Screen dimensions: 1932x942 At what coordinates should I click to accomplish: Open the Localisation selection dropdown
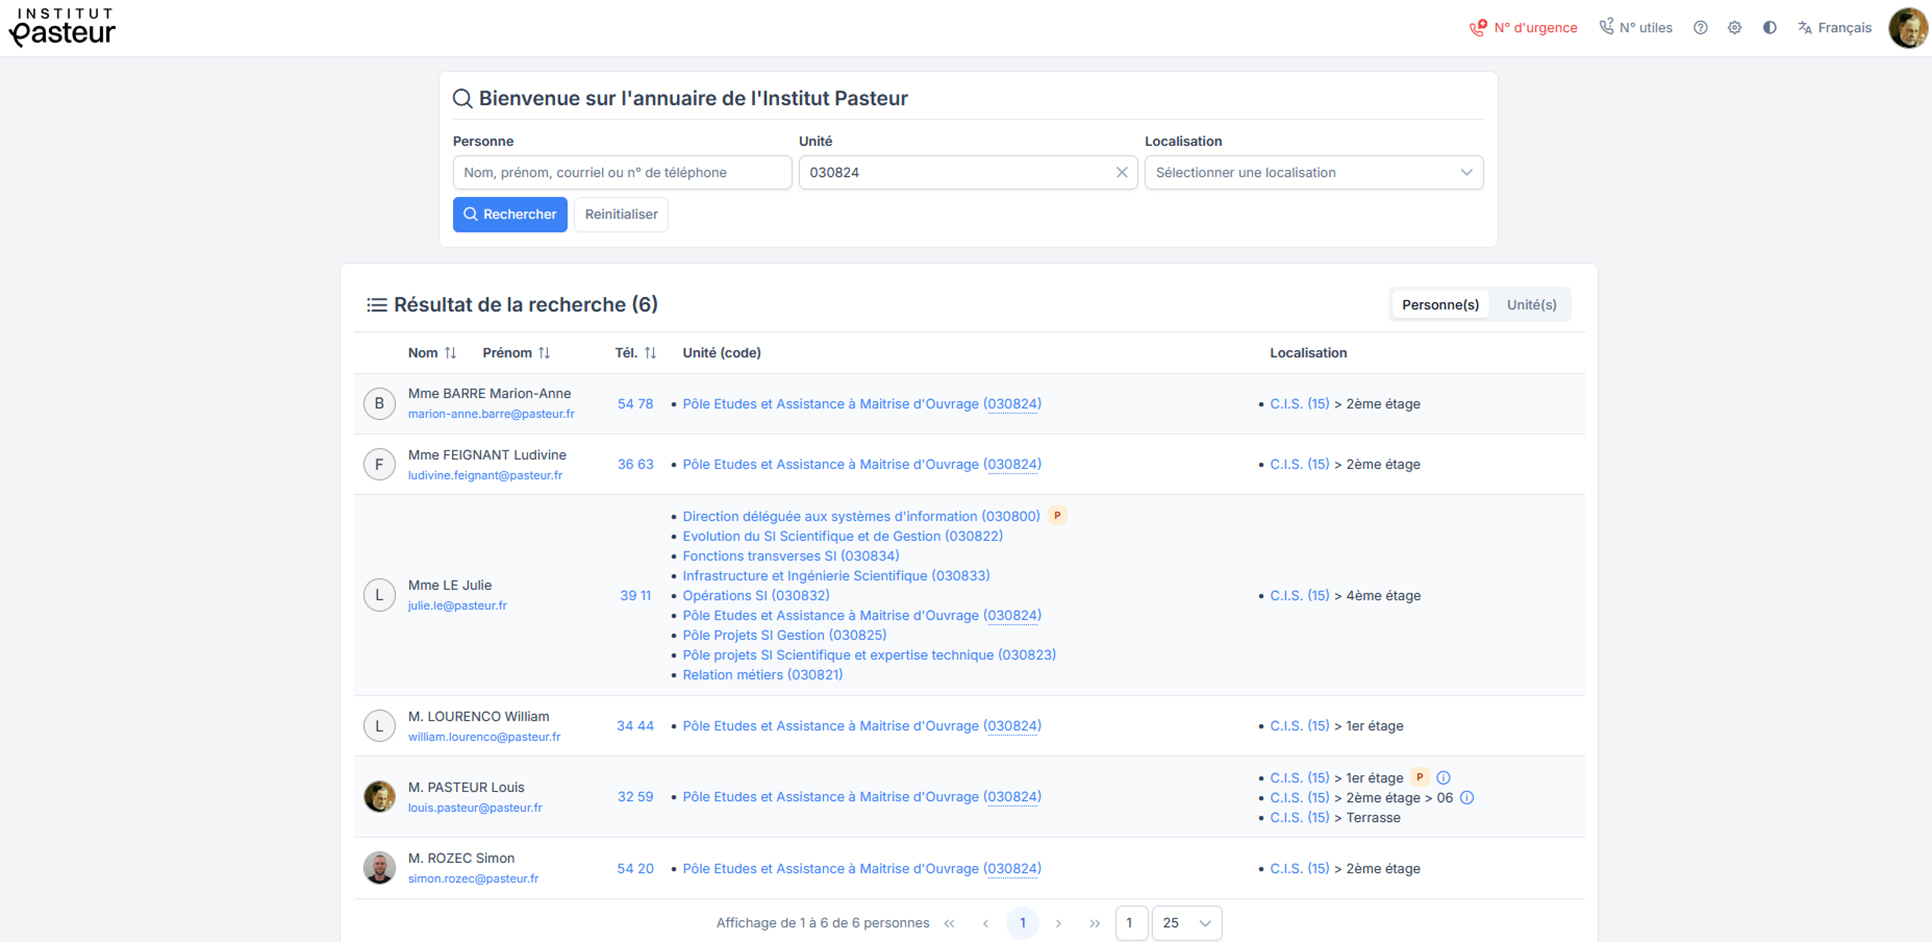point(1313,173)
